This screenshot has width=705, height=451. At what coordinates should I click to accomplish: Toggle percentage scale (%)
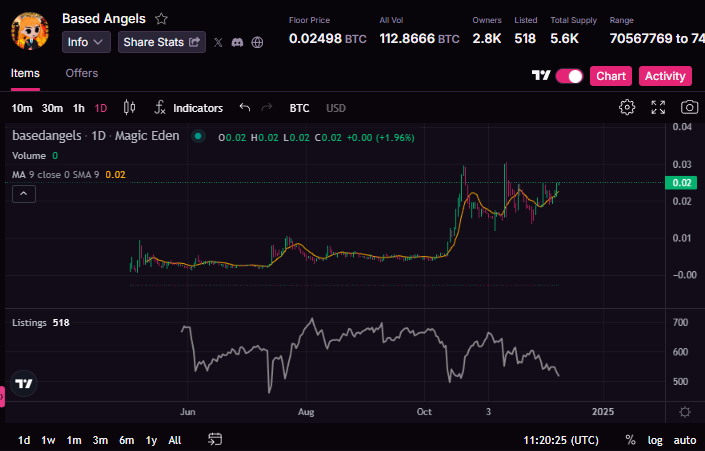point(630,440)
